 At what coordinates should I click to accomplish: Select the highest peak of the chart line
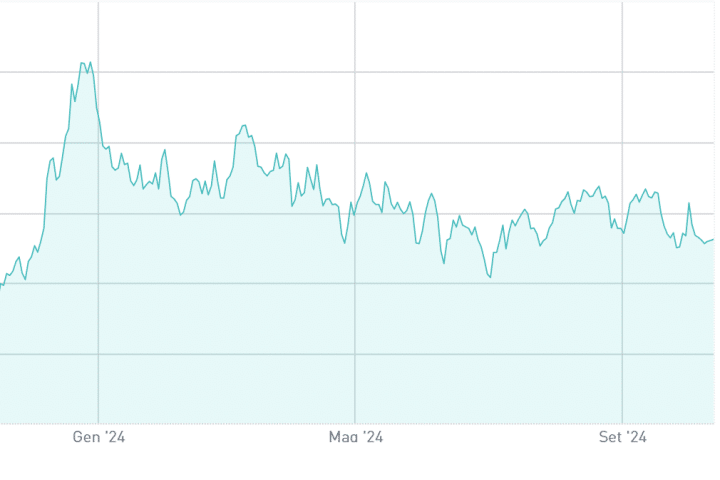pyautogui.click(x=82, y=63)
